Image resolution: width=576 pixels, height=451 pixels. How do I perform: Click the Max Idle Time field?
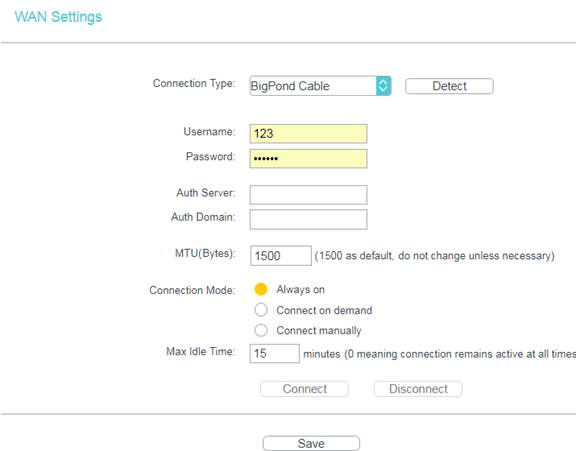pyautogui.click(x=274, y=353)
